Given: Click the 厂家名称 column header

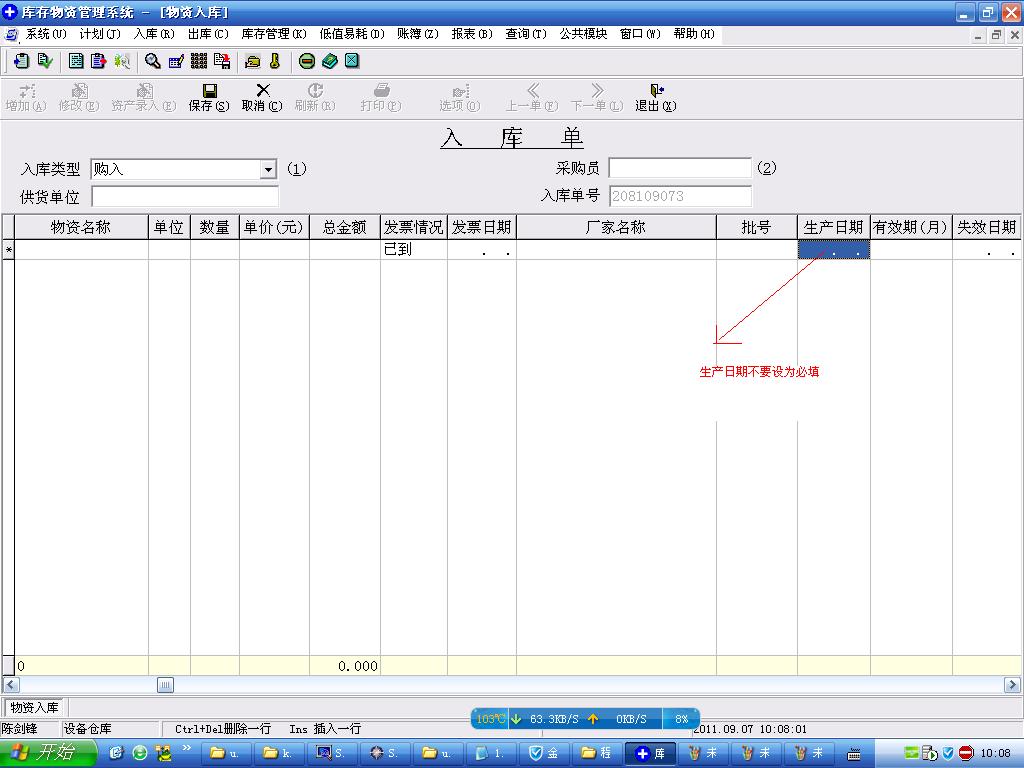Looking at the screenshot, I should pos(616,227).
